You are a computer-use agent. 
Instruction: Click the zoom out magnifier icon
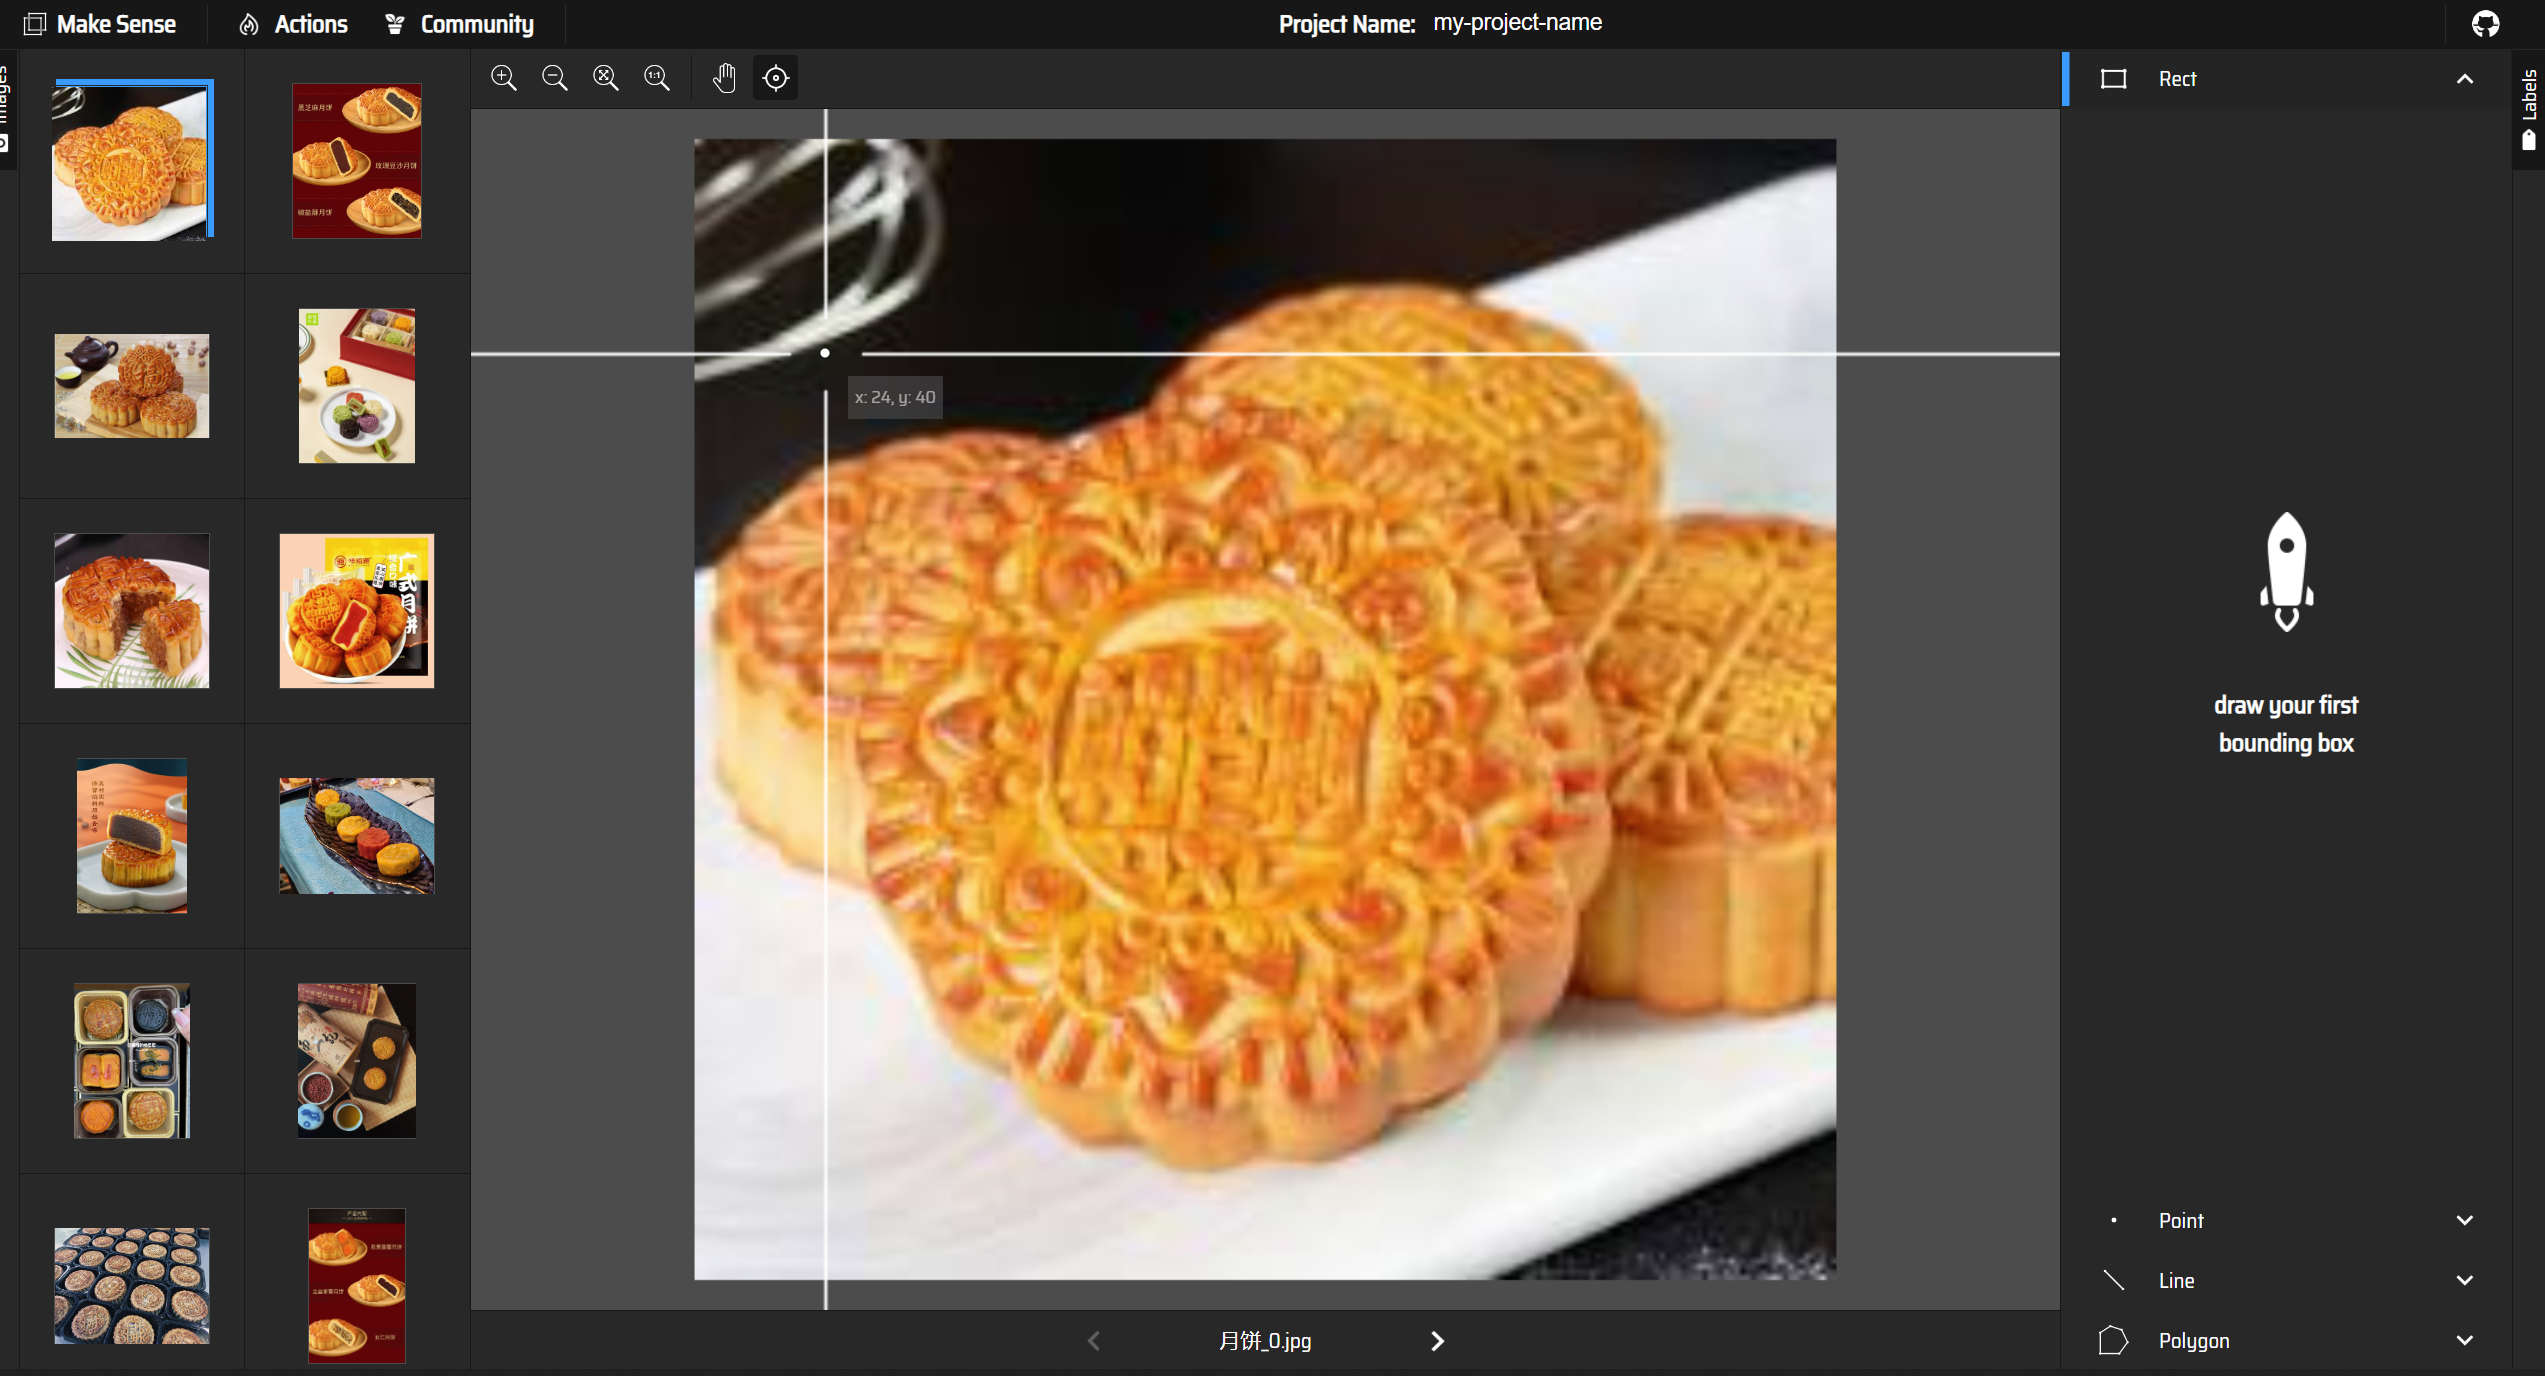555,78
